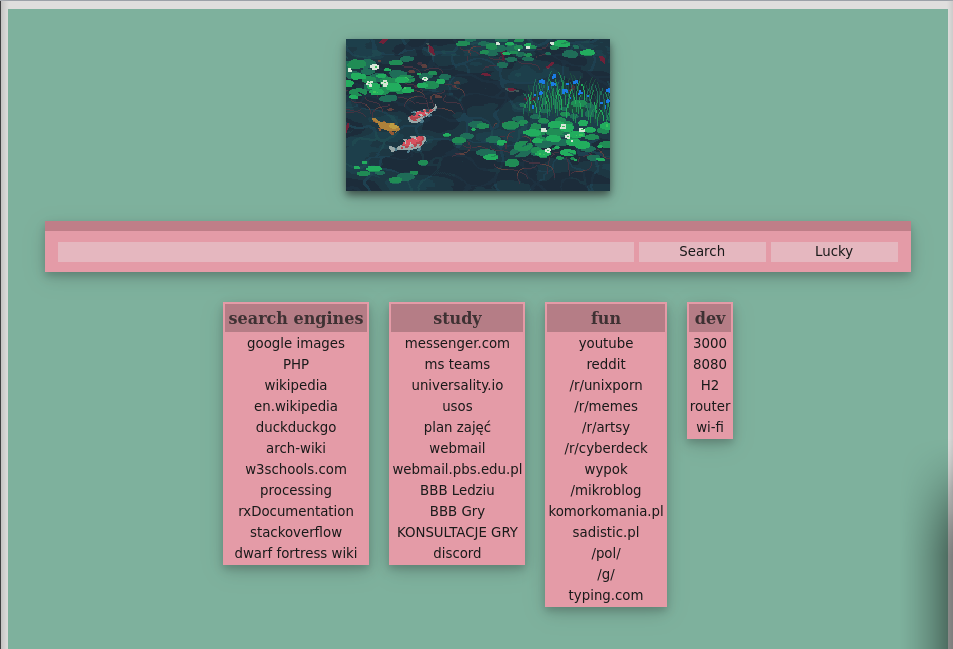Viewport: 953px width, 649px height.
Task: Open the wikipedia link
Action: tap(295, 385)
